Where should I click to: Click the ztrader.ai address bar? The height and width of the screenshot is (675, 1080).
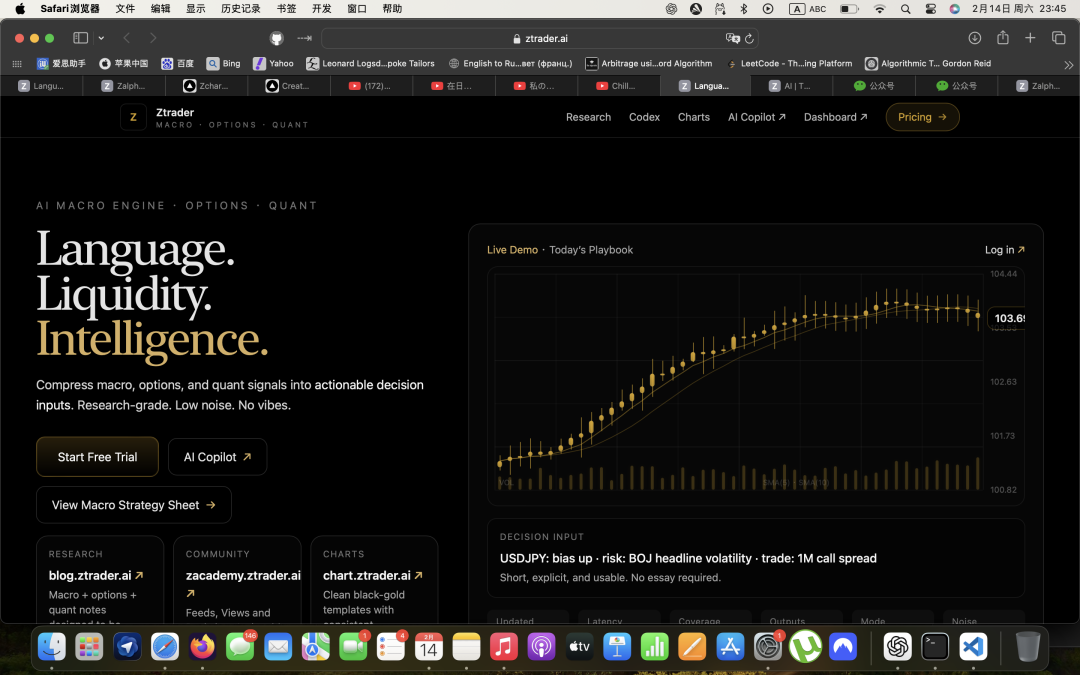tap(540, 38)
